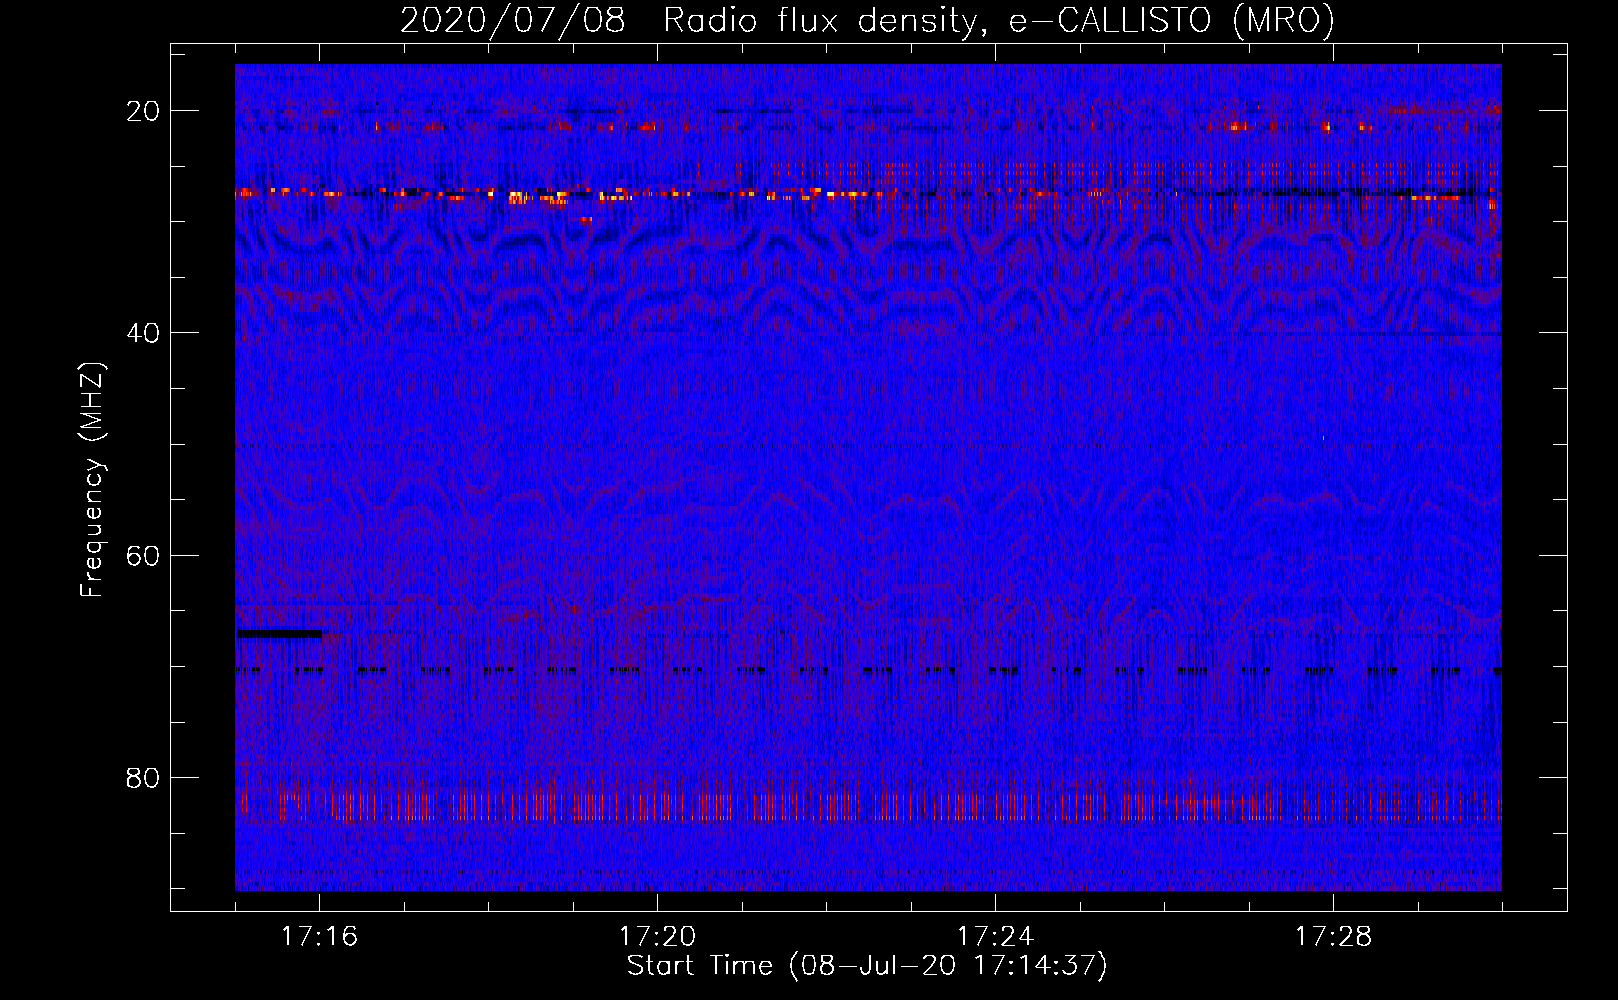
Task: Click the 'Start Time (08-Jul-20 17:14:37)' label
Action: [867, 966]
